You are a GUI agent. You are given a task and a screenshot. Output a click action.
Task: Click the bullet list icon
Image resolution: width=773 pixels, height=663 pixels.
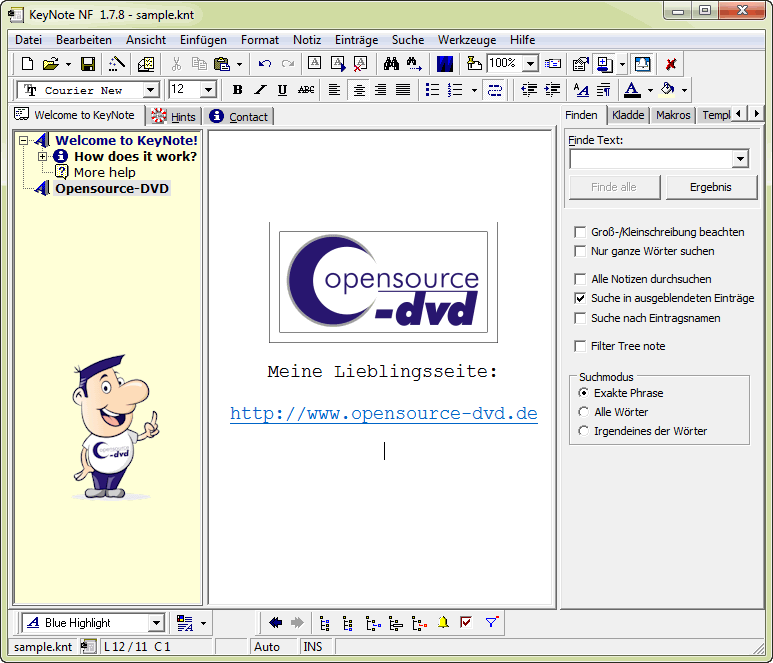point(432,90)
